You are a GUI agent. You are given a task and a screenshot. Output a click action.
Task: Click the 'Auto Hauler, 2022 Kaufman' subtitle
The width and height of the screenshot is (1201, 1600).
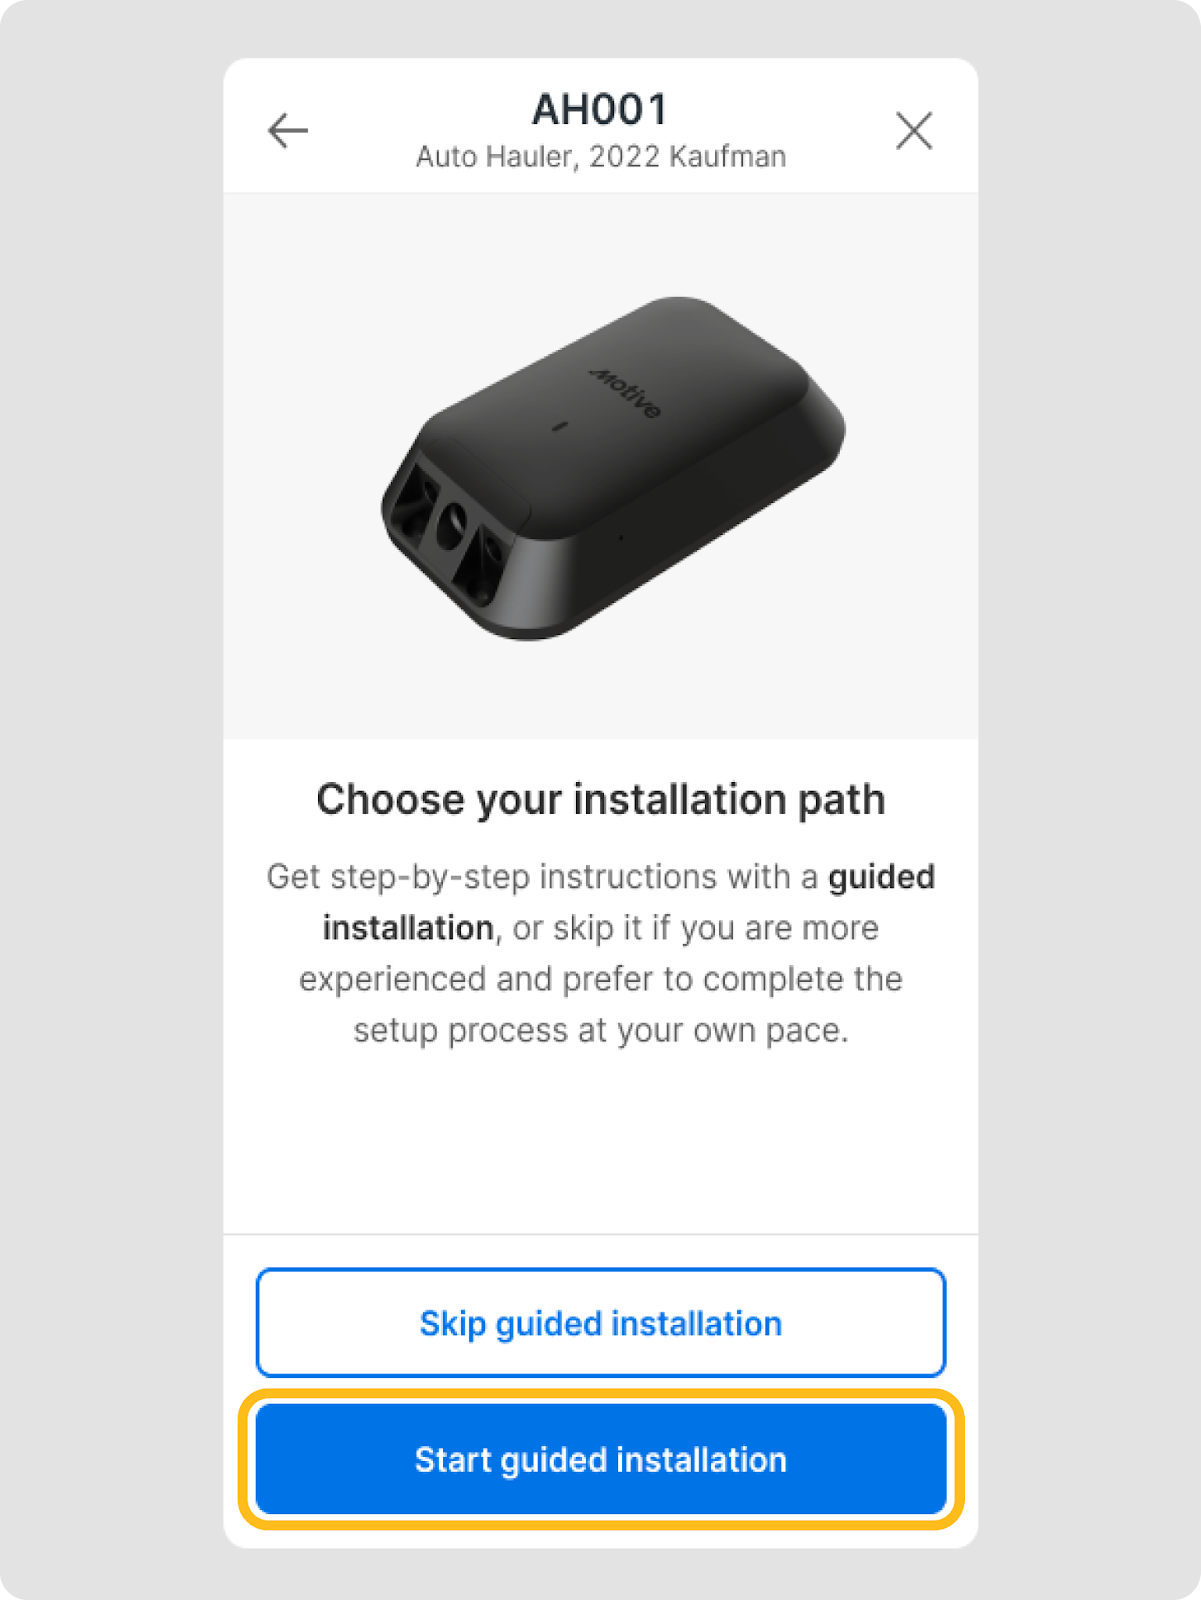601,157
